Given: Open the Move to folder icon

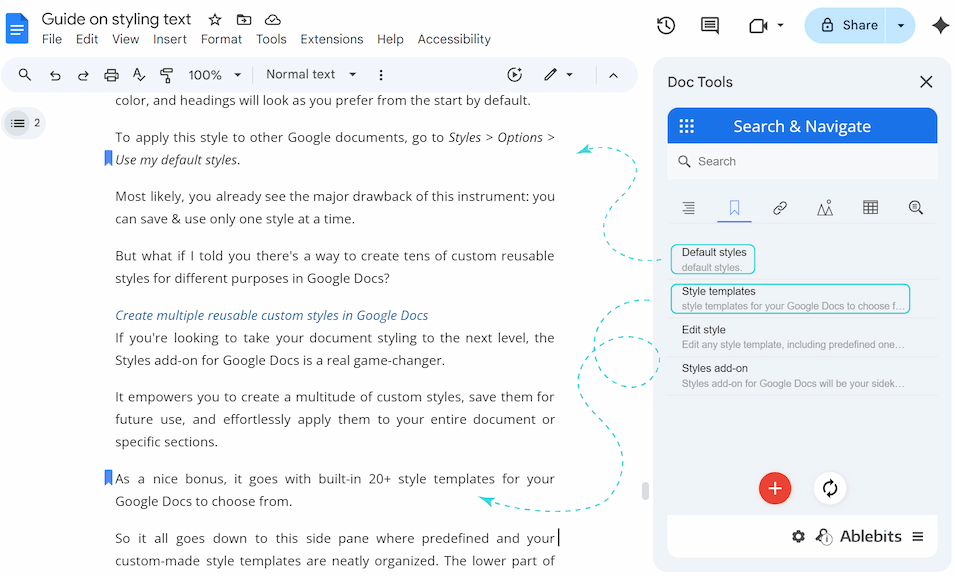Looking at the screenshot, I should point(244,20).
